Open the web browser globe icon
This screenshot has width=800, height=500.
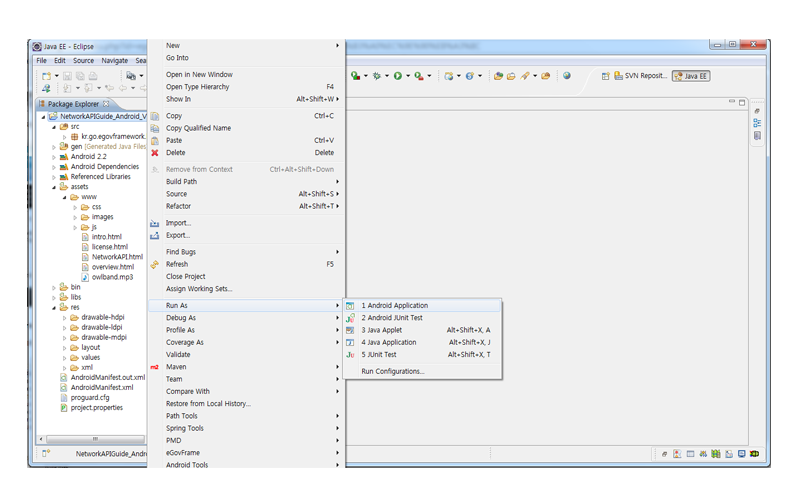tap(567, 76)
